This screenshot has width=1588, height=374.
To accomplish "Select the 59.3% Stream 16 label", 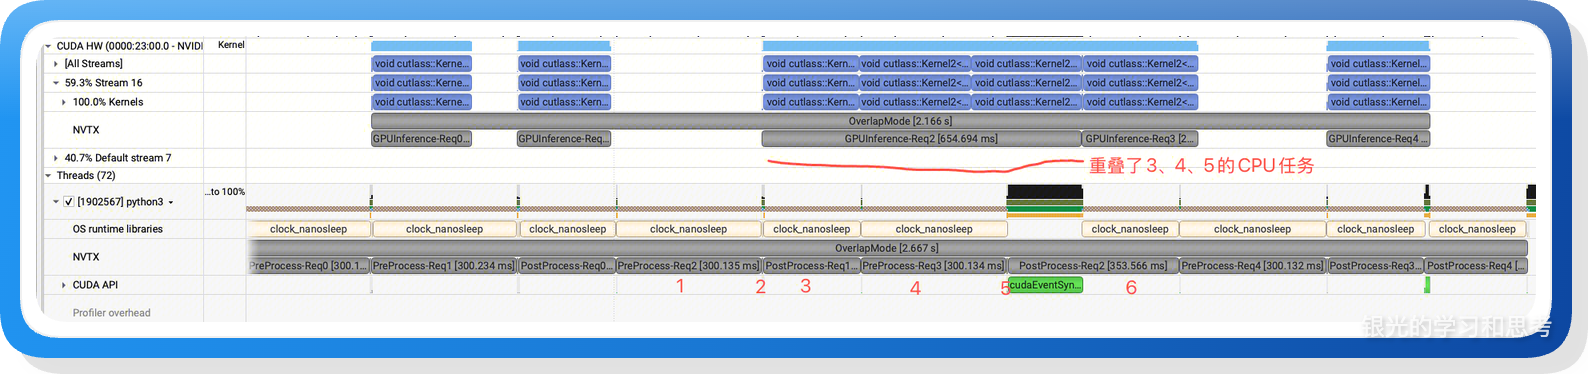I will [103, 83].
